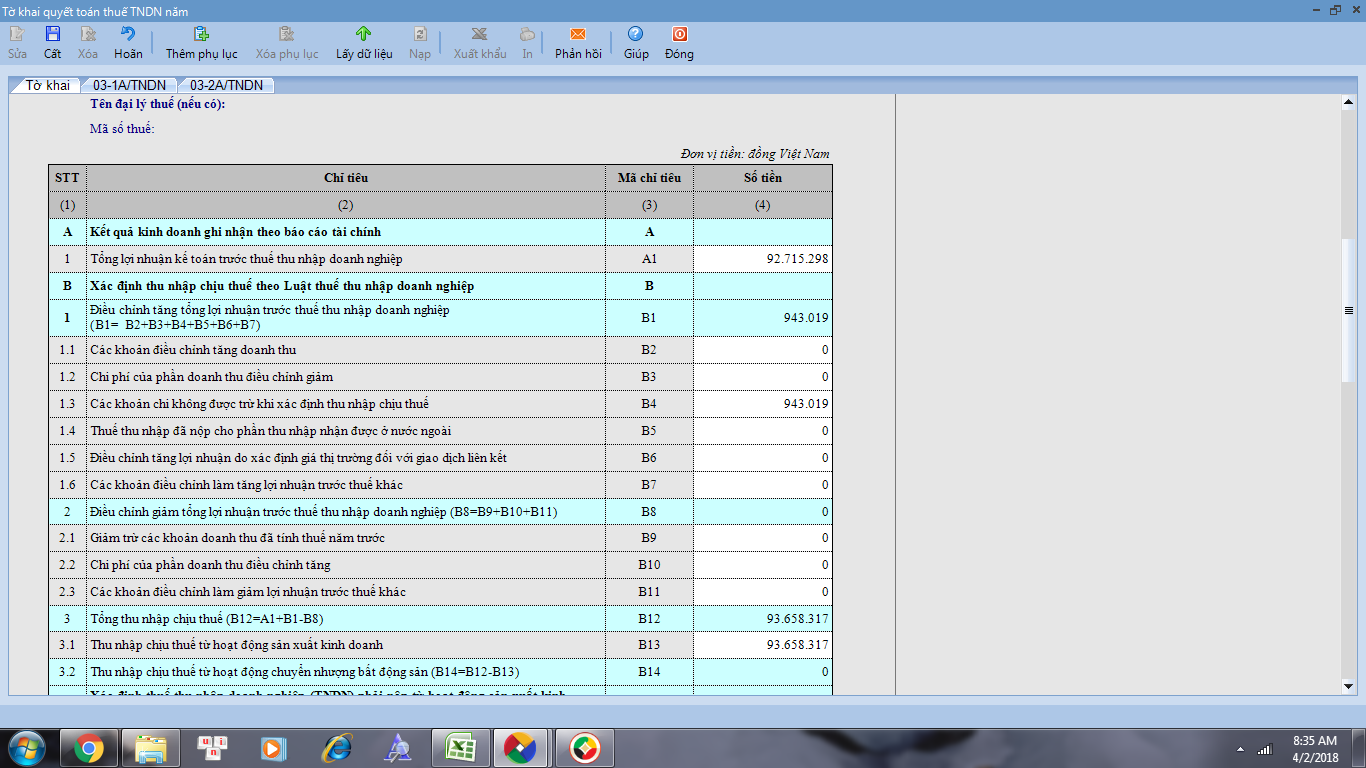The width and height of the screenshot is (1366, 768).
Task: Open the Excel icon in the taskbar
Action: [x=459, y=748]
